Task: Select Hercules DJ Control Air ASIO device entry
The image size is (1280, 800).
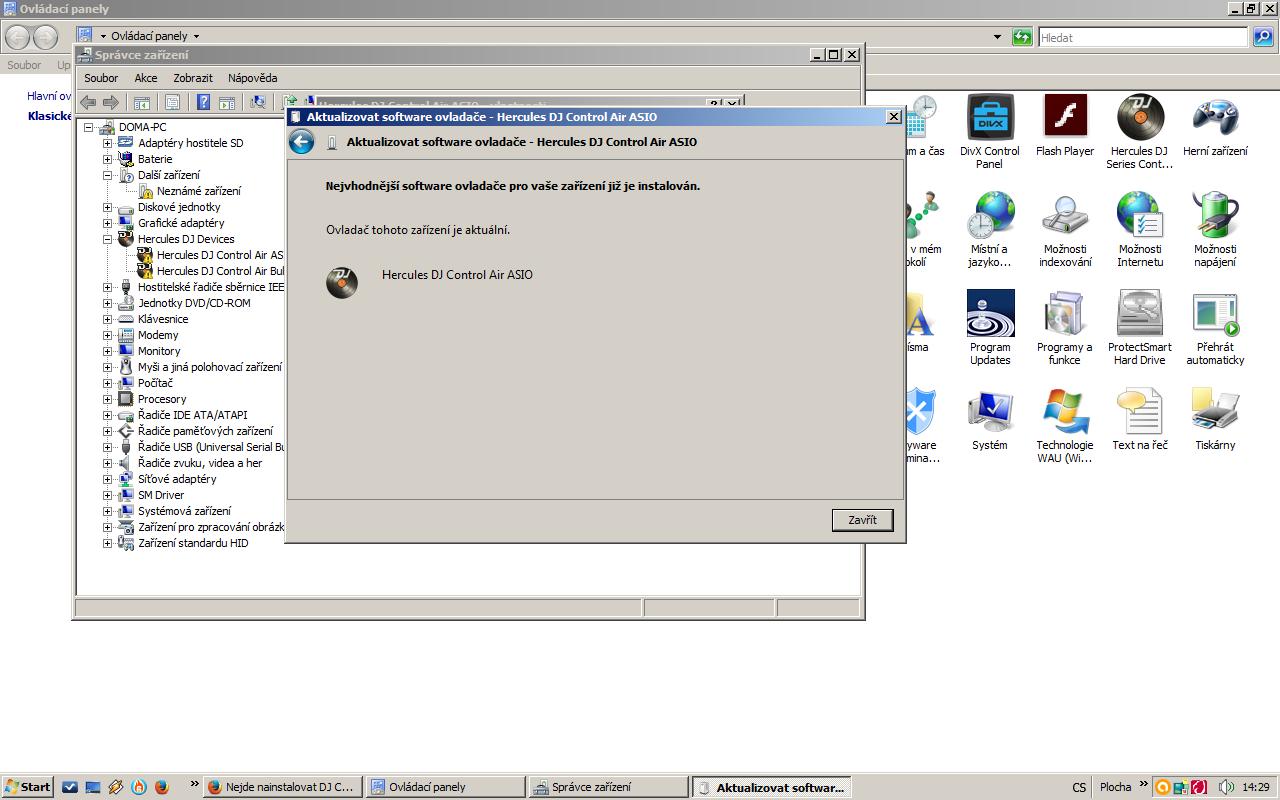Action: click(220, 255)
